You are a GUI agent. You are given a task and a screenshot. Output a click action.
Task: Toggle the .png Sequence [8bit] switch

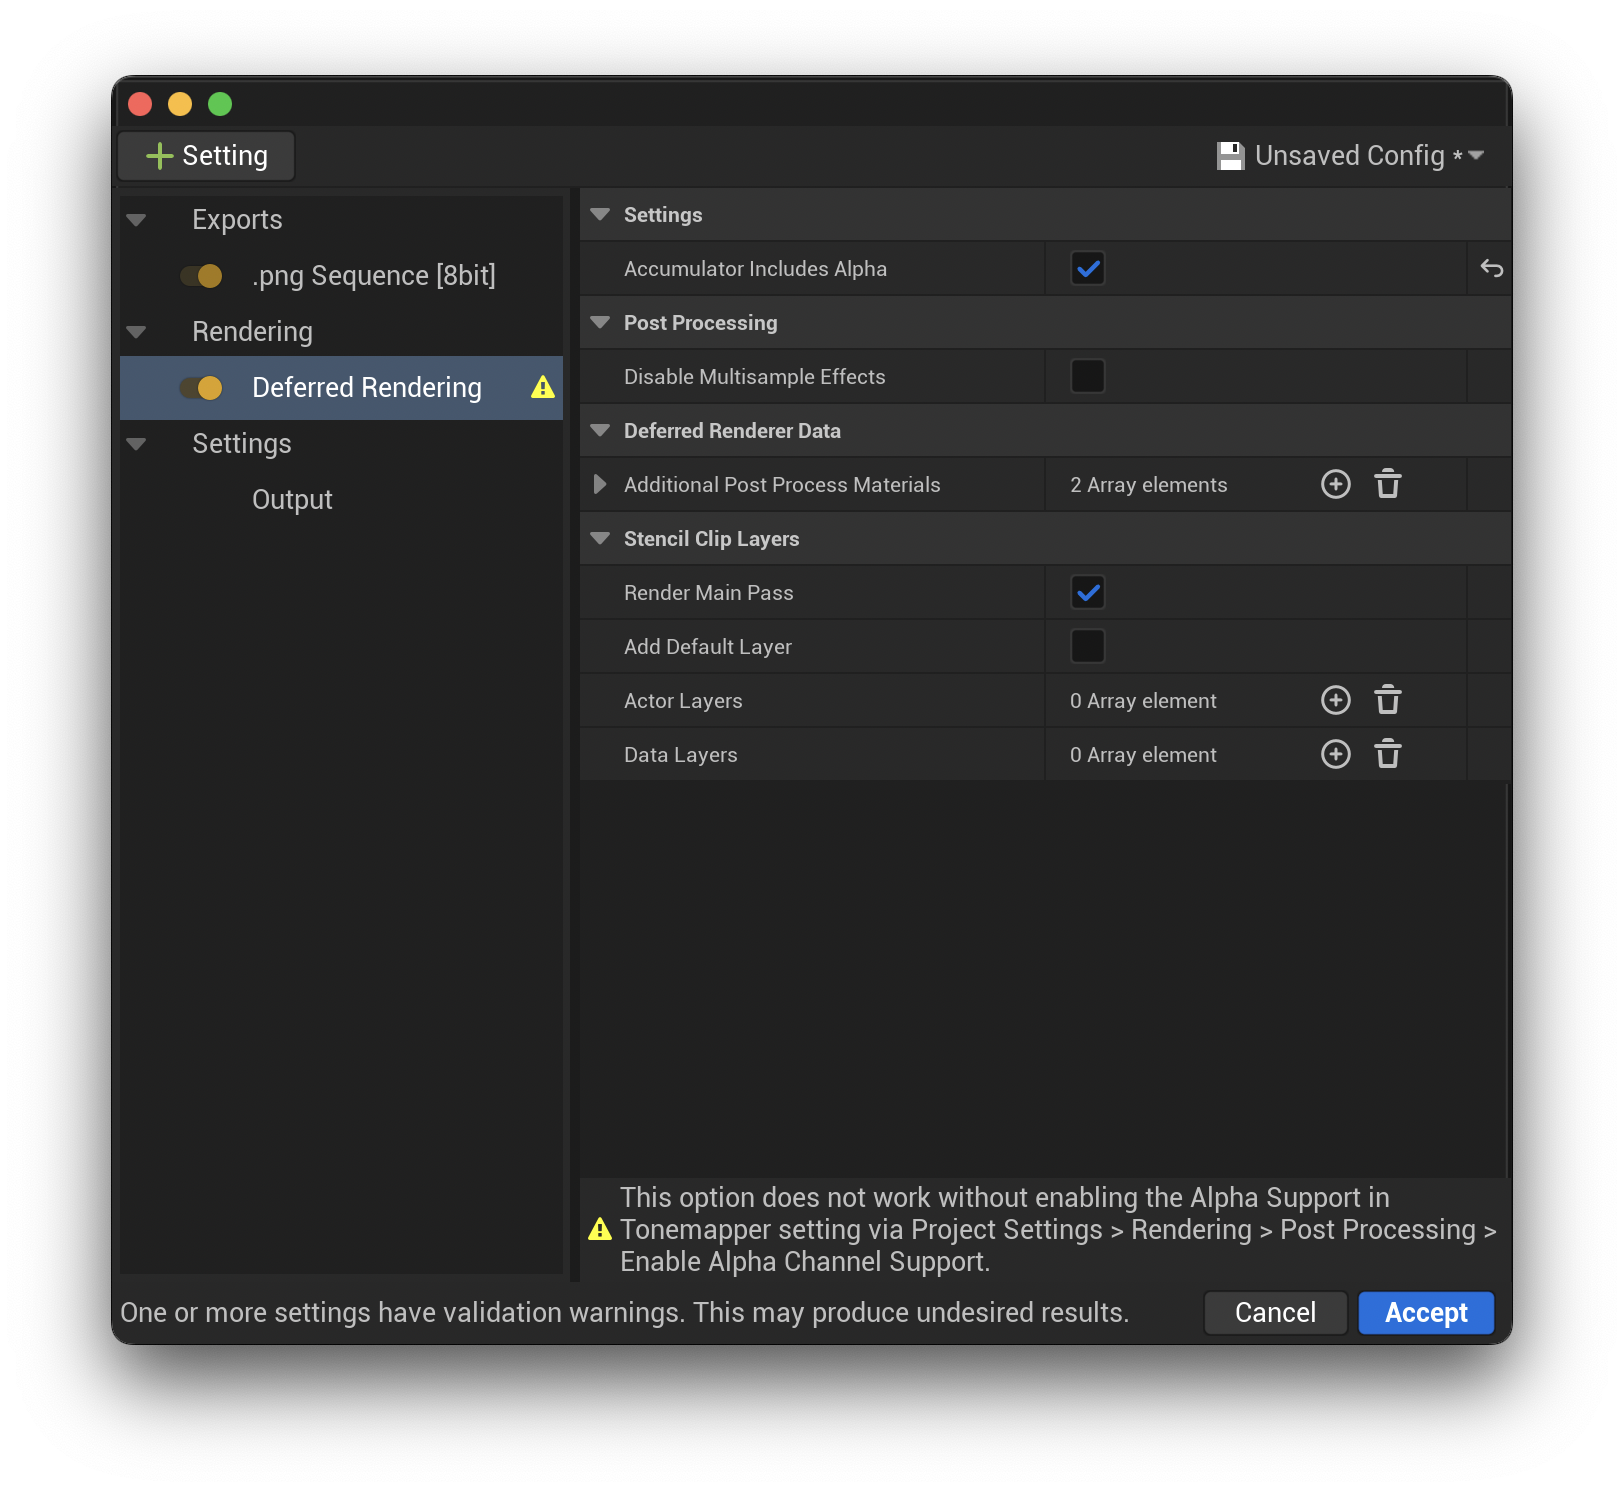pos(203,276)
